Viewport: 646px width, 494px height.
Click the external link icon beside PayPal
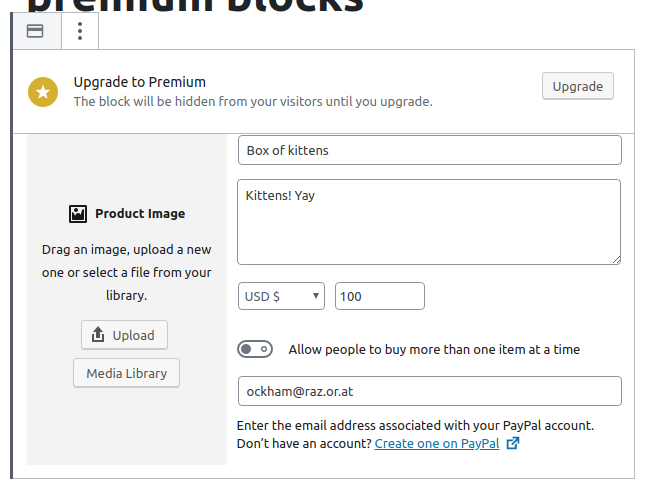point(513,443)
